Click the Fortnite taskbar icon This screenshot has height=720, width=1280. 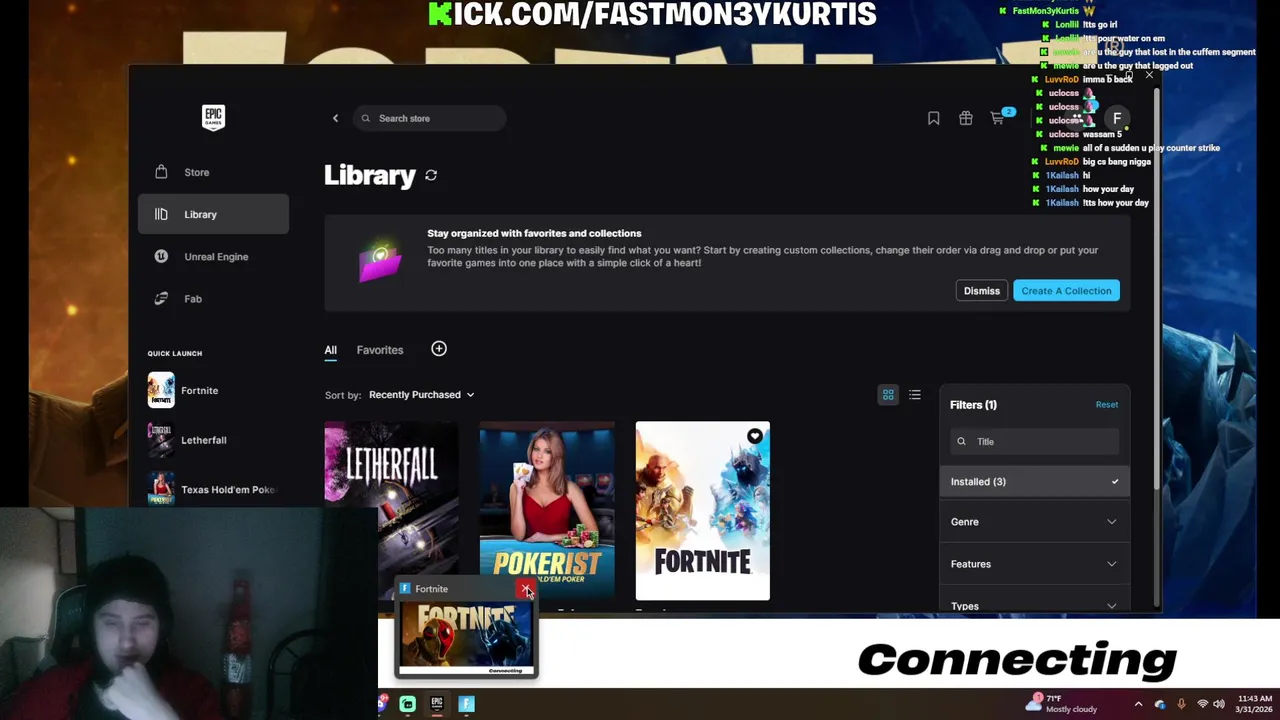pos(466,704)
